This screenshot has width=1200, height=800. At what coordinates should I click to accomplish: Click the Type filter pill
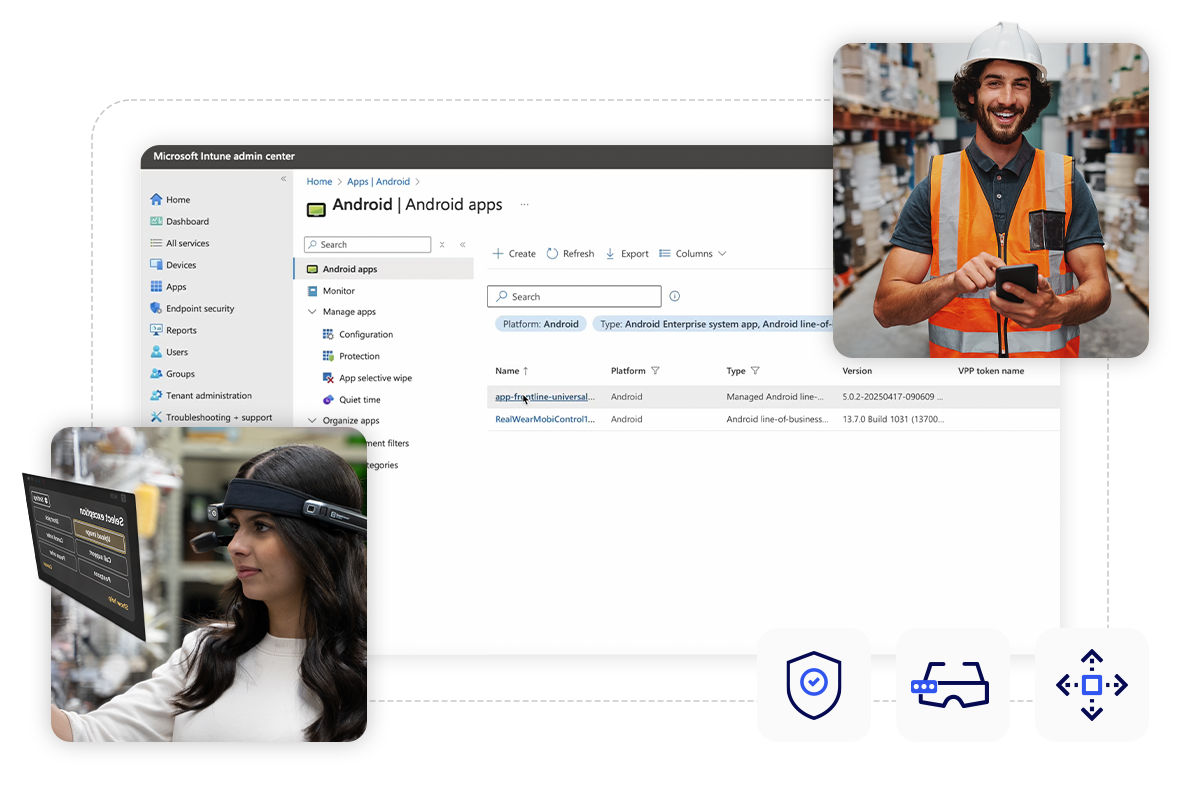[x=713, y=324]
